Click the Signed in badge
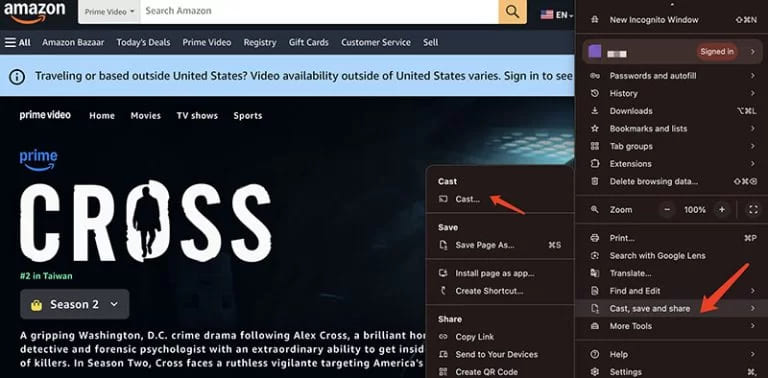 point(717,51)
